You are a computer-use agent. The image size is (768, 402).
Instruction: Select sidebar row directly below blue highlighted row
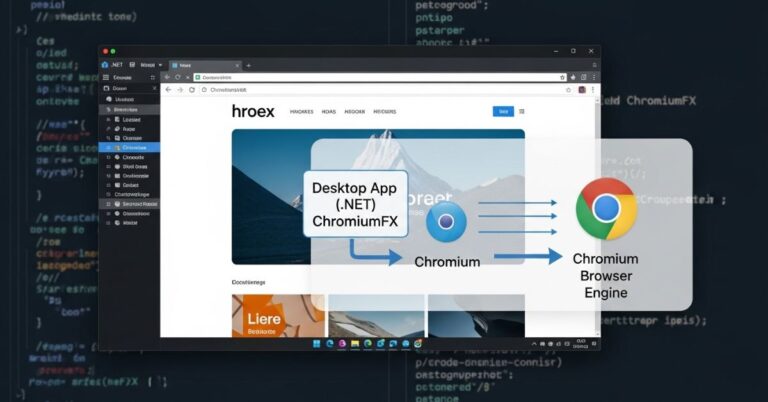129,157
